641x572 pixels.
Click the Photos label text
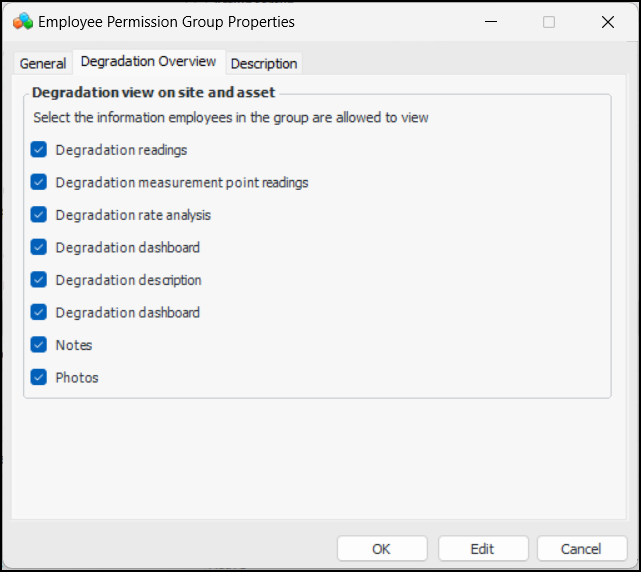coord(77,377)
